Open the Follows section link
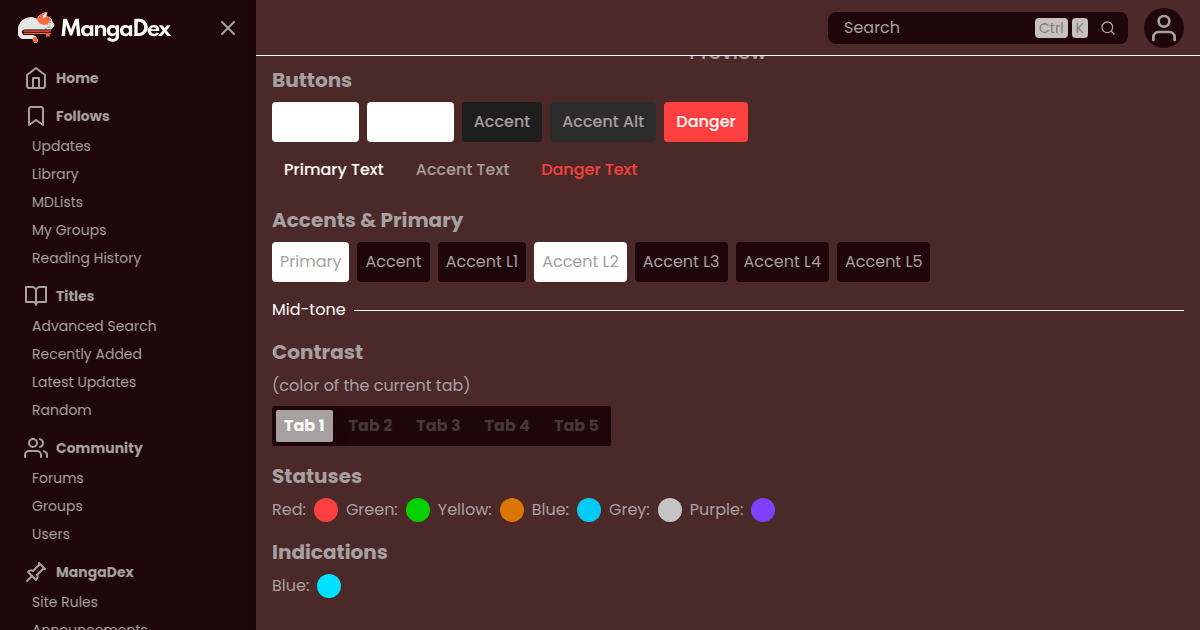The image size is (1200, 630). click(x=83, y=116)
